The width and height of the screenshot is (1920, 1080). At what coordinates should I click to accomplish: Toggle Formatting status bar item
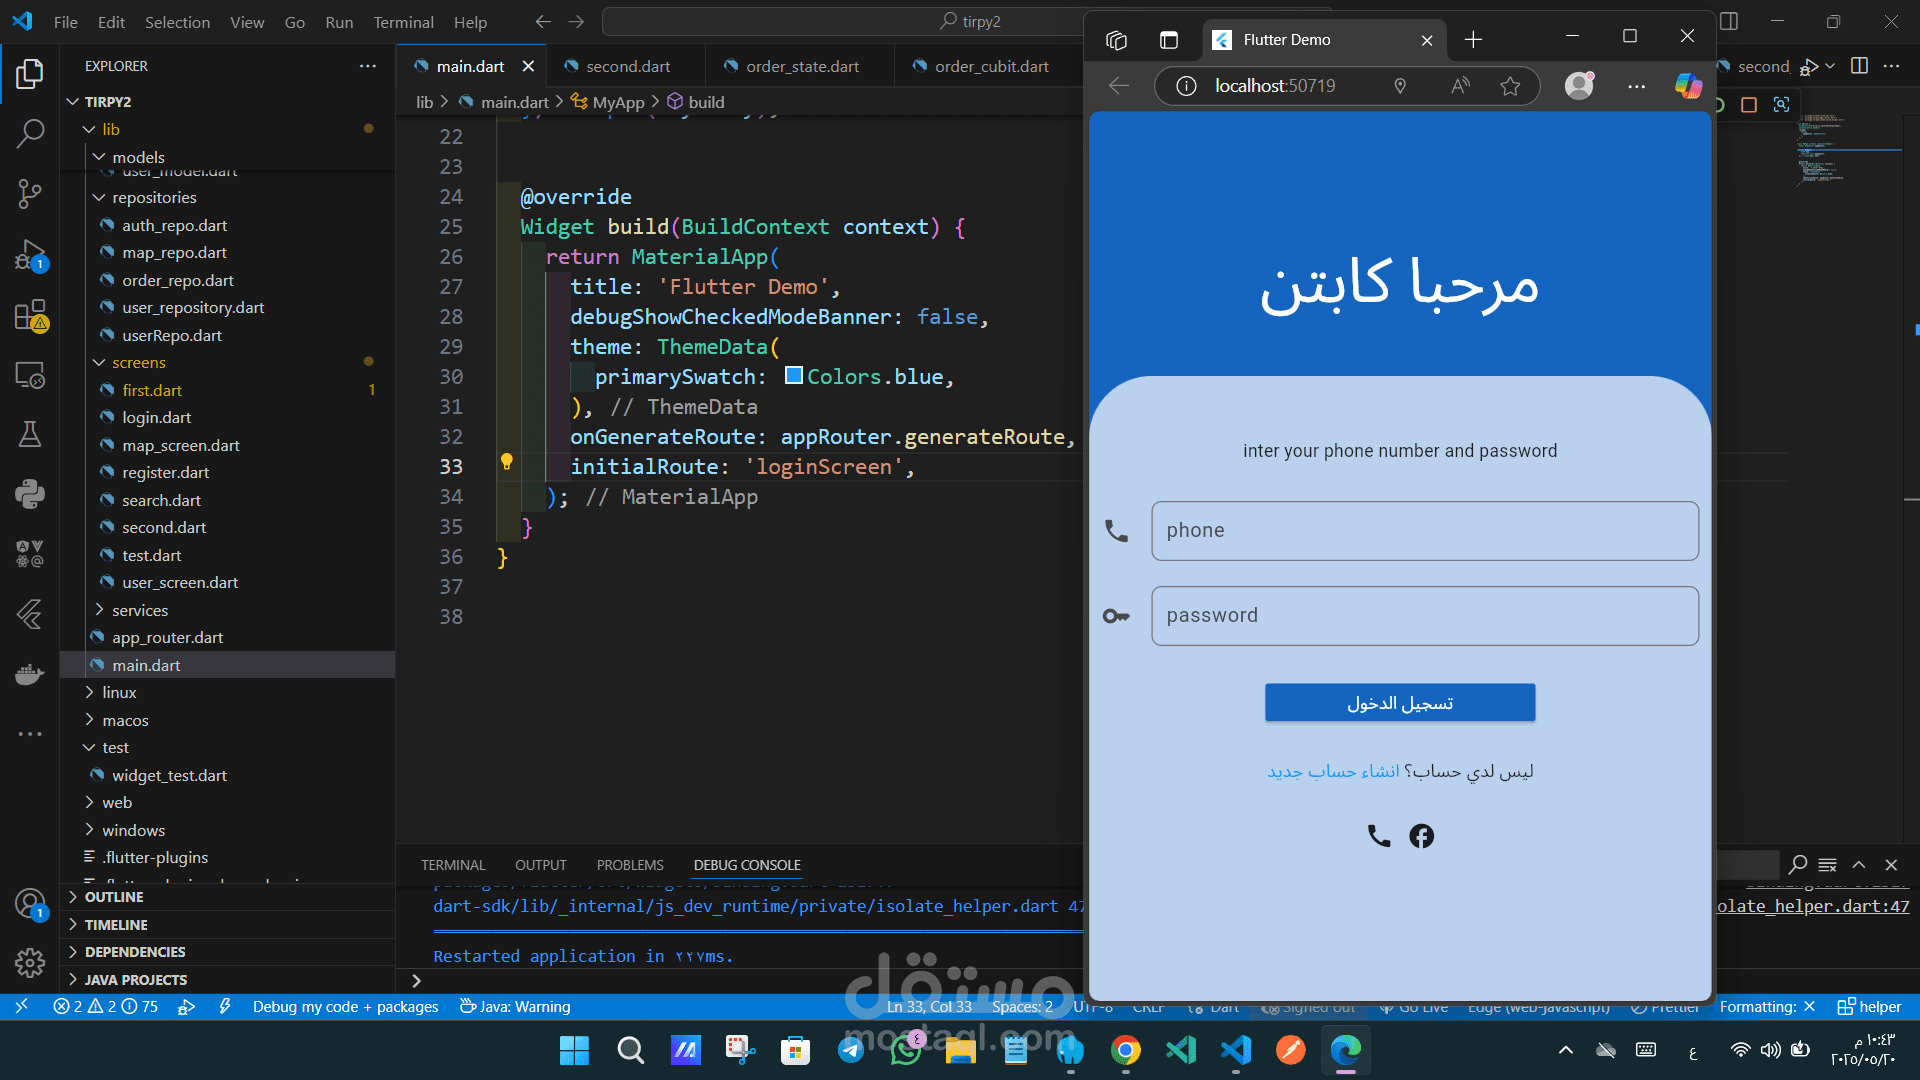1766,1007
